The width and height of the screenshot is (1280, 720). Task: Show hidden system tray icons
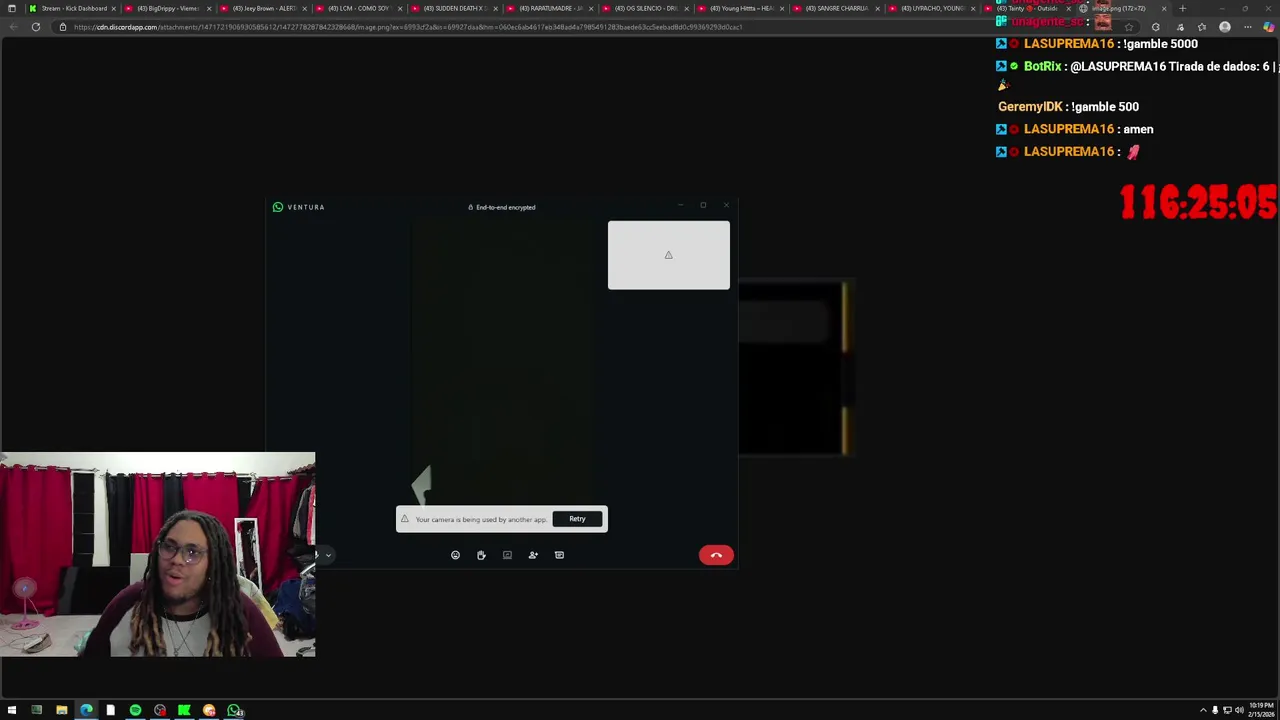pos(1203,711)
